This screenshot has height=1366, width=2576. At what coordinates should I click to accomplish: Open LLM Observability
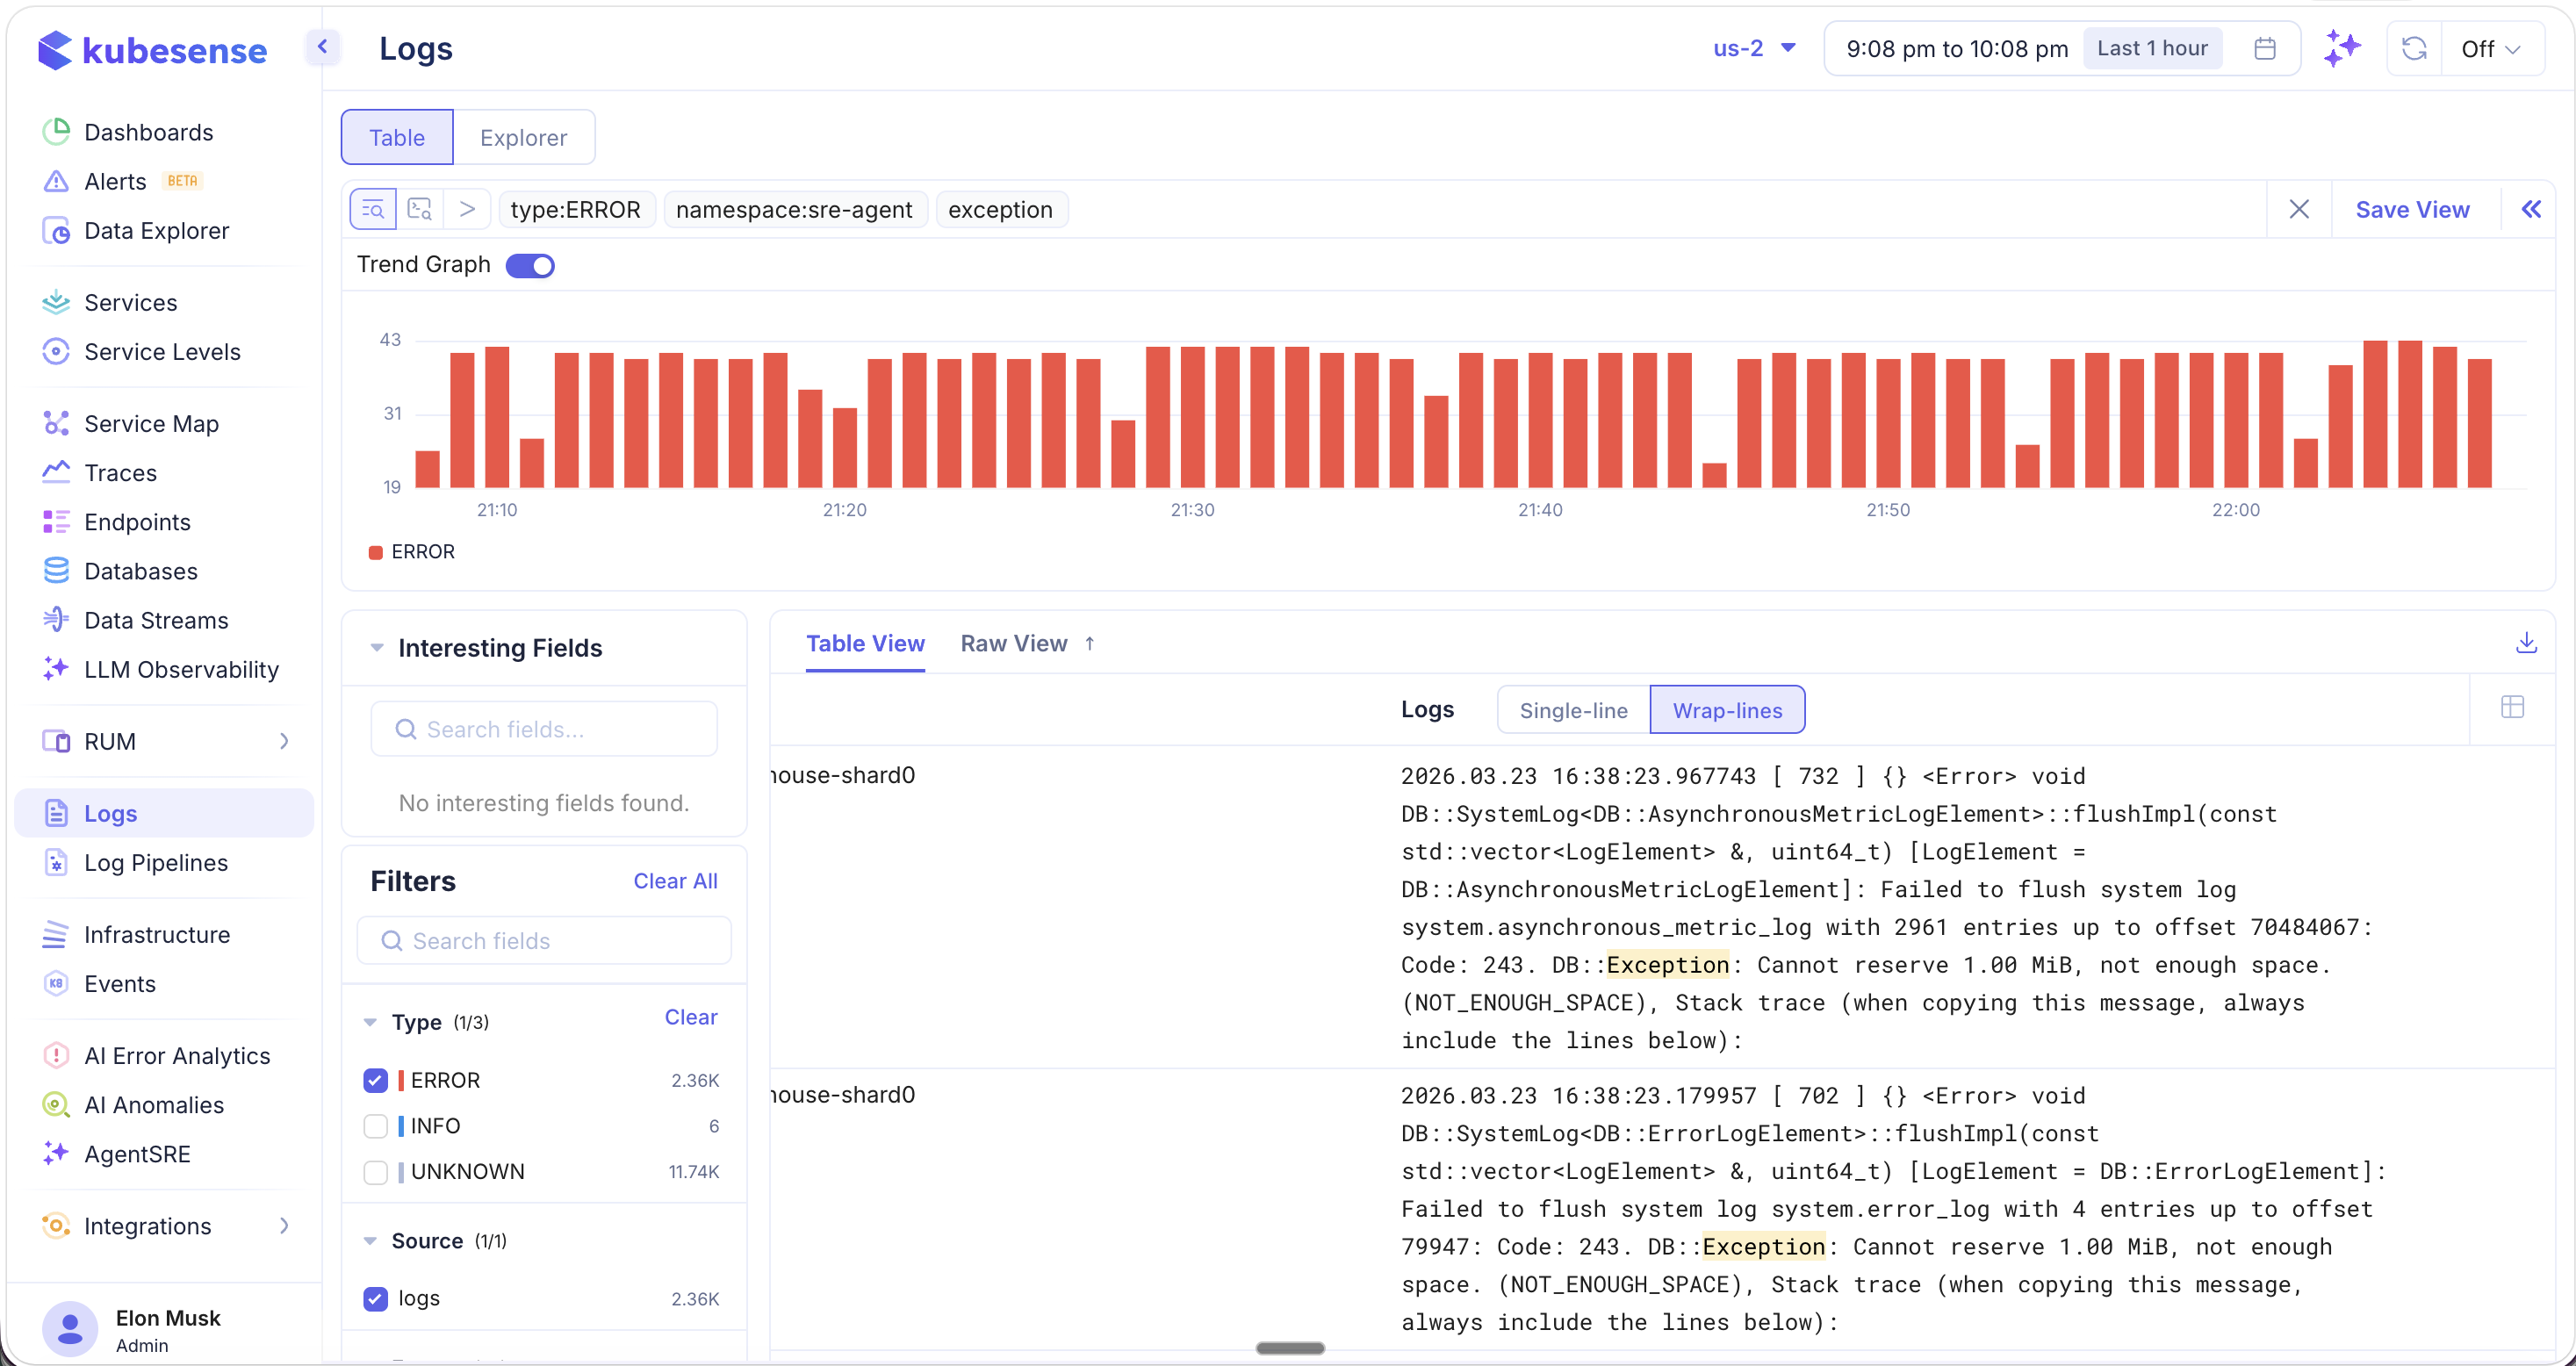click(181, 669)
